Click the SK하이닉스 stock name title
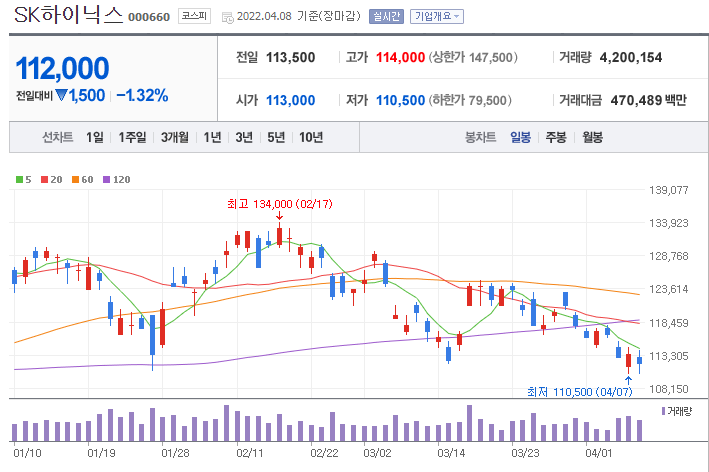Image resolution: width=709 pixels, height=472 pixels. (69, 15)
